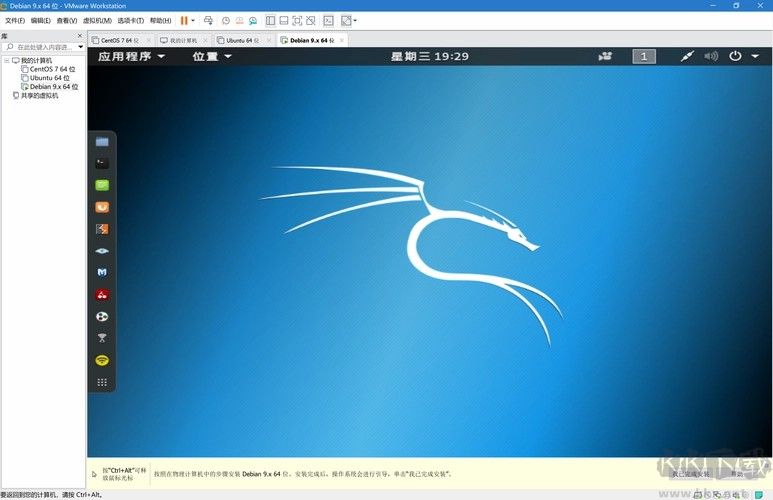Open the red Cherrytree dock icon
The height and width of the screenshot is (500, 773).
(102, 295)
